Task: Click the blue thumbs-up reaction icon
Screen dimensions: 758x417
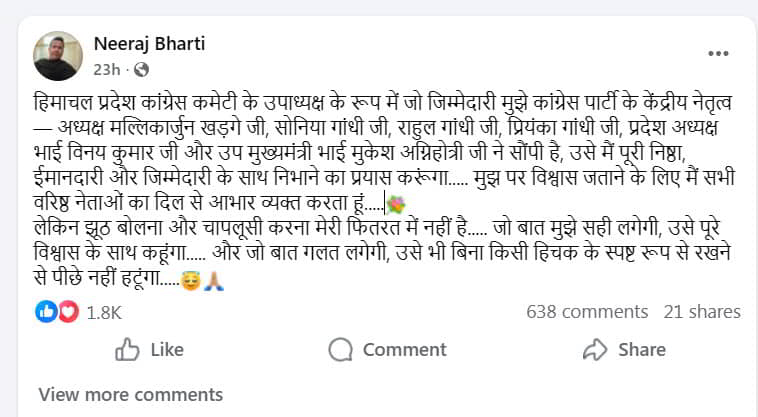Action: pos(47,312)
